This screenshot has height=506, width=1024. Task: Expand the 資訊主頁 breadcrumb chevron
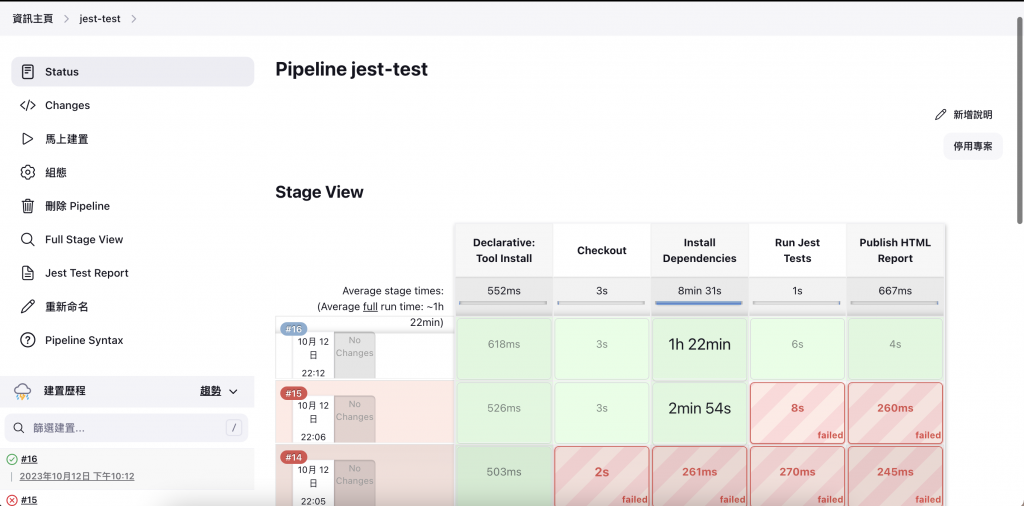pyautogui.click(x=66, y=18)
